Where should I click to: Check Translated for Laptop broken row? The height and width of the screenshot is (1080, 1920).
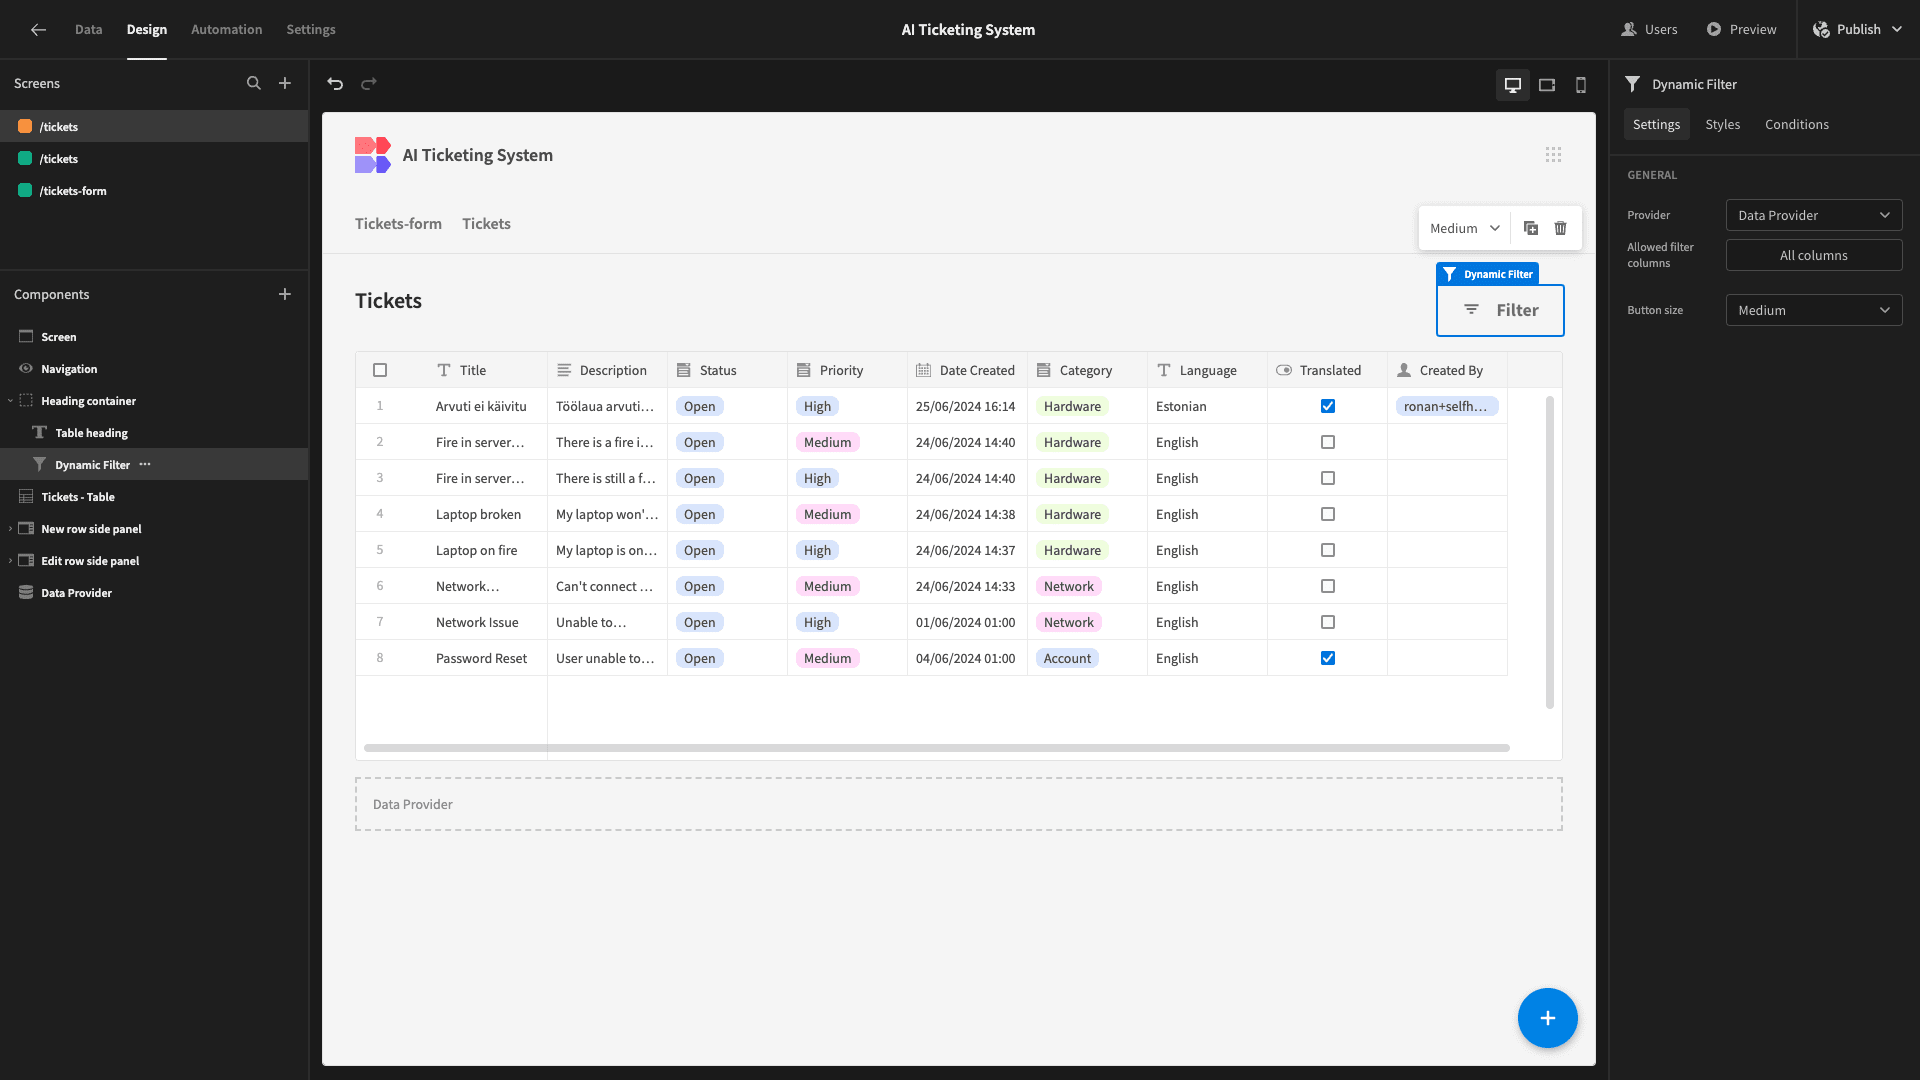(x=1328, y=514)
